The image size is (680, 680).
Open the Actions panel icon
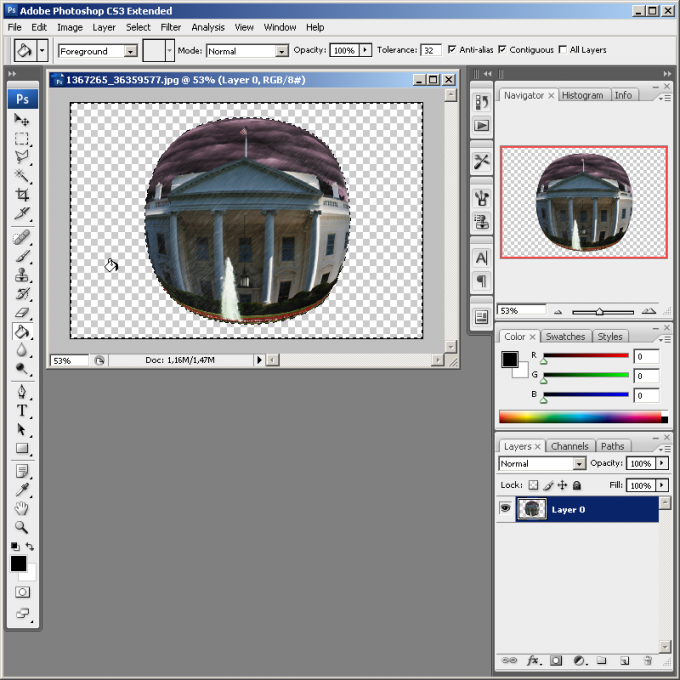coord(481,126)
